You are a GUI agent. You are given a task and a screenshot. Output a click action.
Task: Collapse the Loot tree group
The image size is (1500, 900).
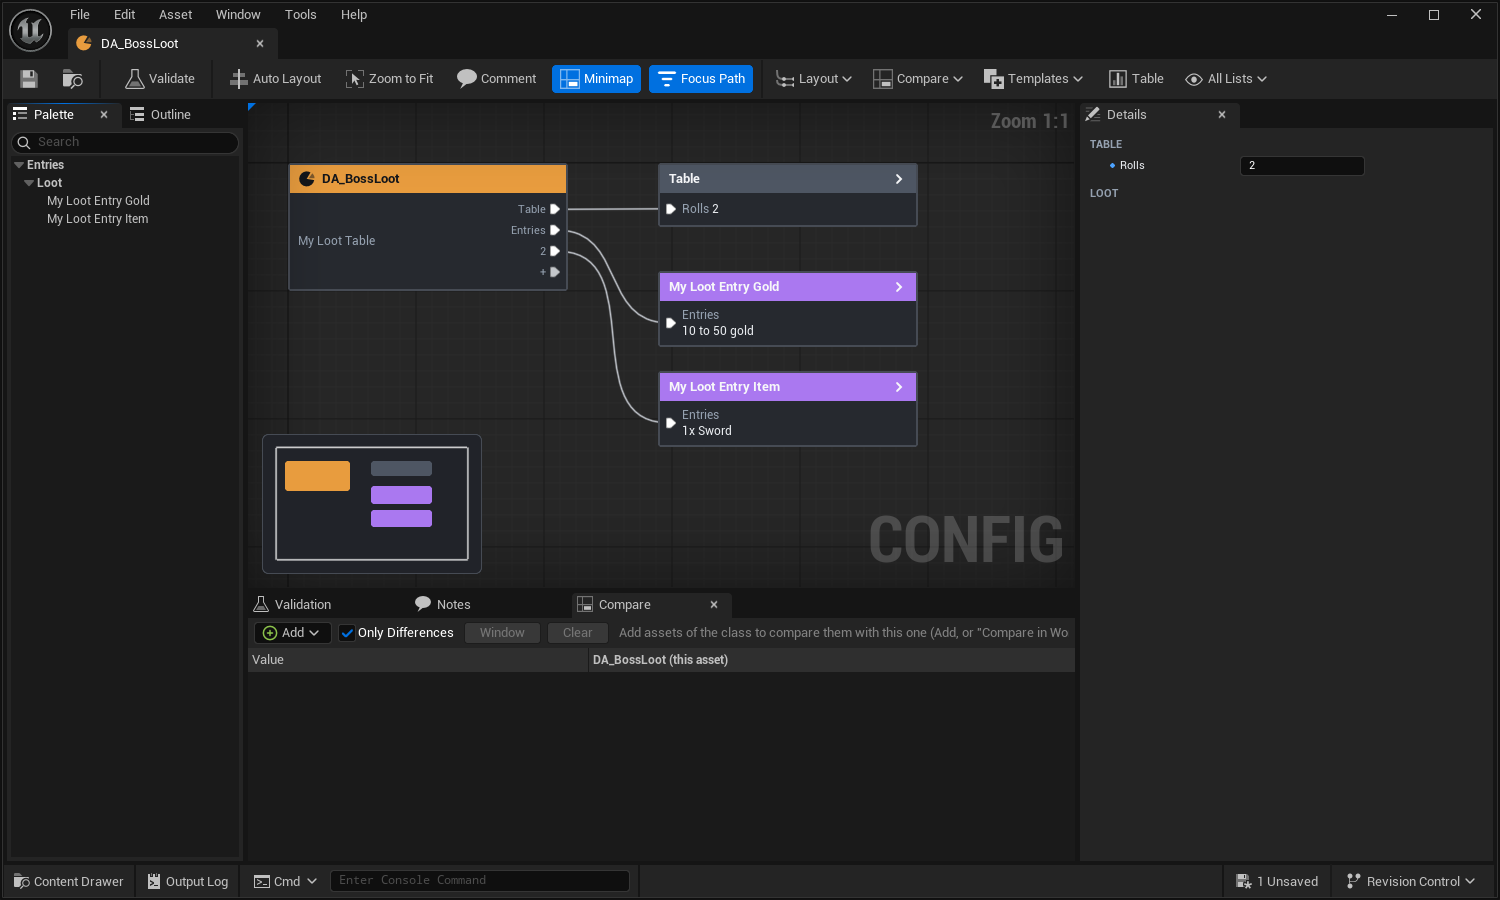29,183
